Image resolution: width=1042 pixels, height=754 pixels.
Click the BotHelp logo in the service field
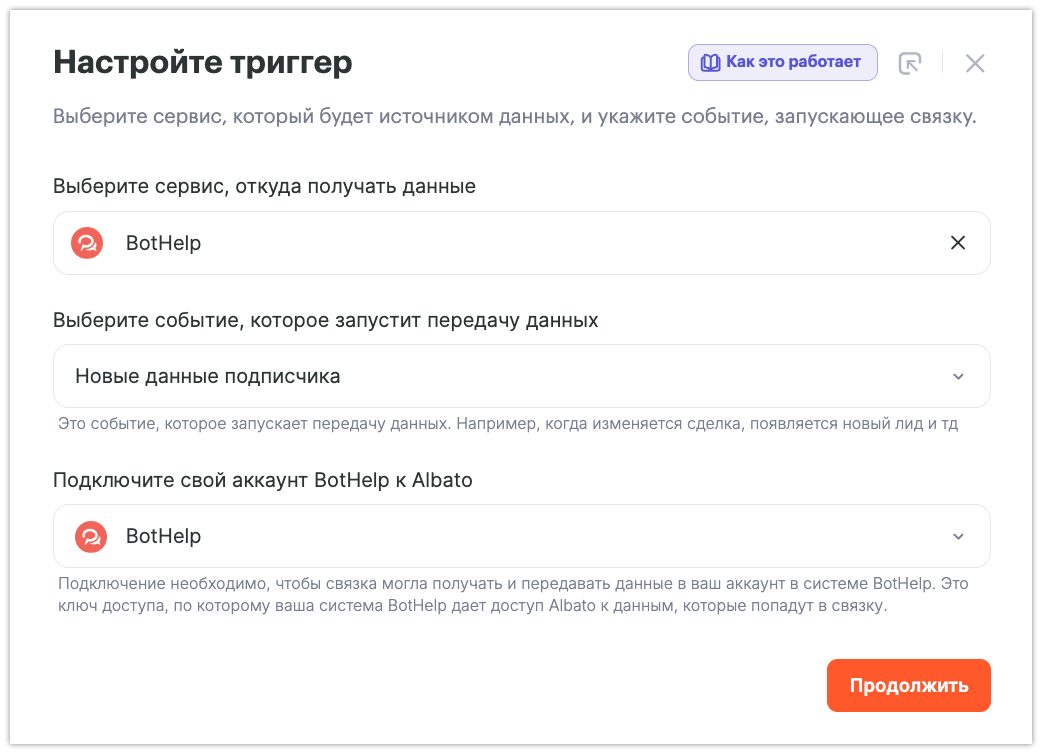tap(87, 243)
